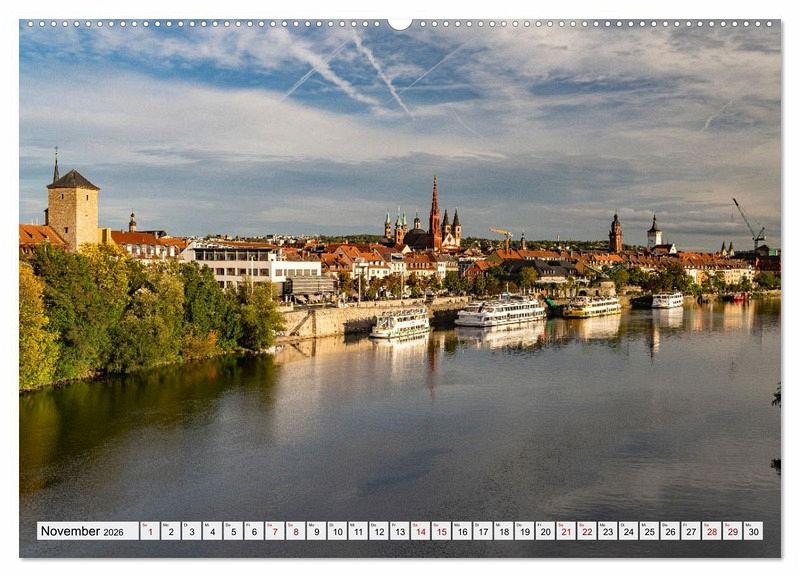Select day 18 in the calendar strip
Image resolution: width=800 pixels, height=577 pixels.
[x=504, y=531]
